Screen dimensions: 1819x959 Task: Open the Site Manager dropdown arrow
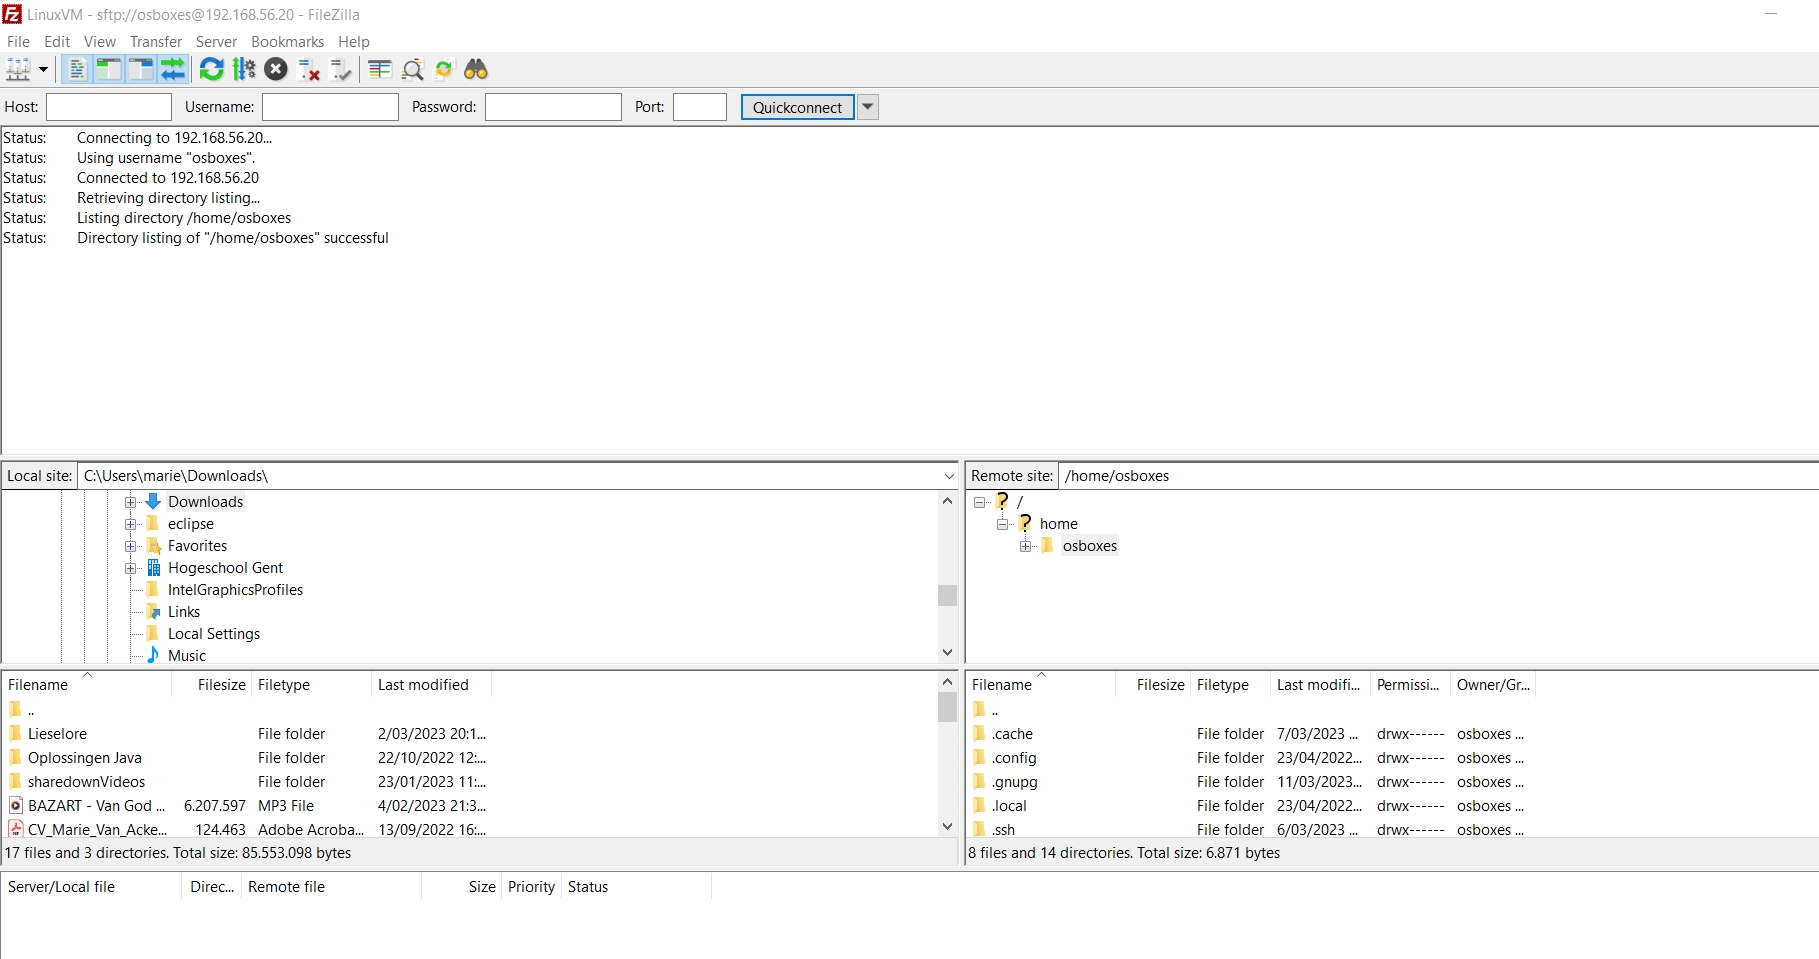pyautogui.click(x=43, y=69)
